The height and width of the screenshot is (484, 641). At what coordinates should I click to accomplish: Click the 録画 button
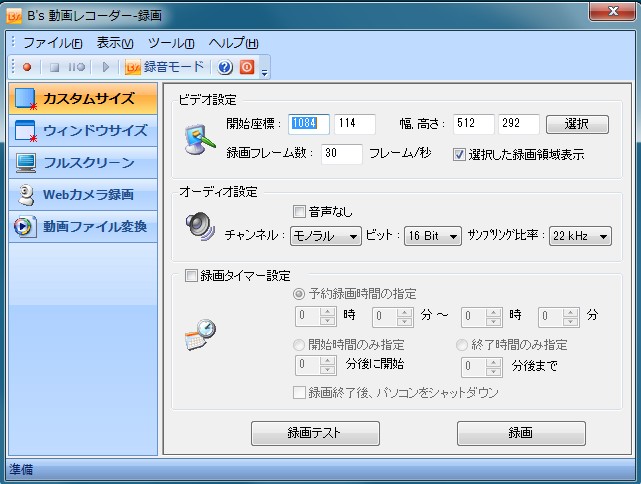tap(521, 433)
